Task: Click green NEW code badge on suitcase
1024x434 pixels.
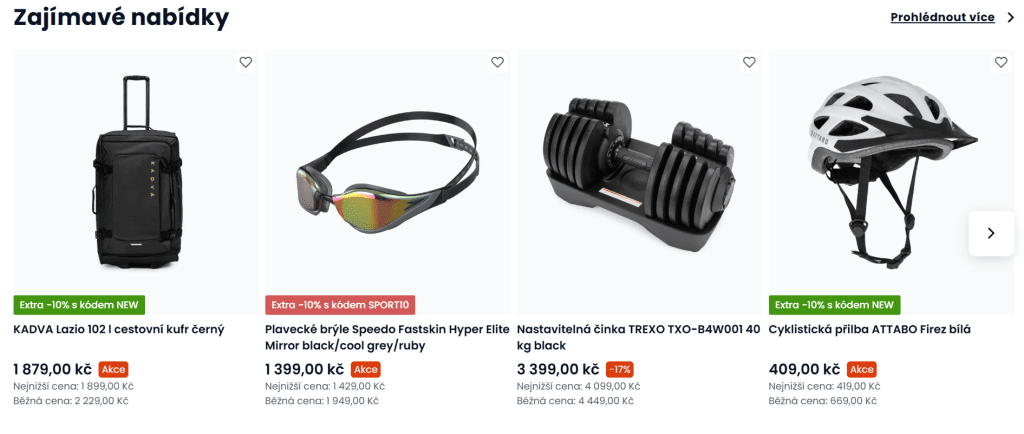Action: click(80, 305)
